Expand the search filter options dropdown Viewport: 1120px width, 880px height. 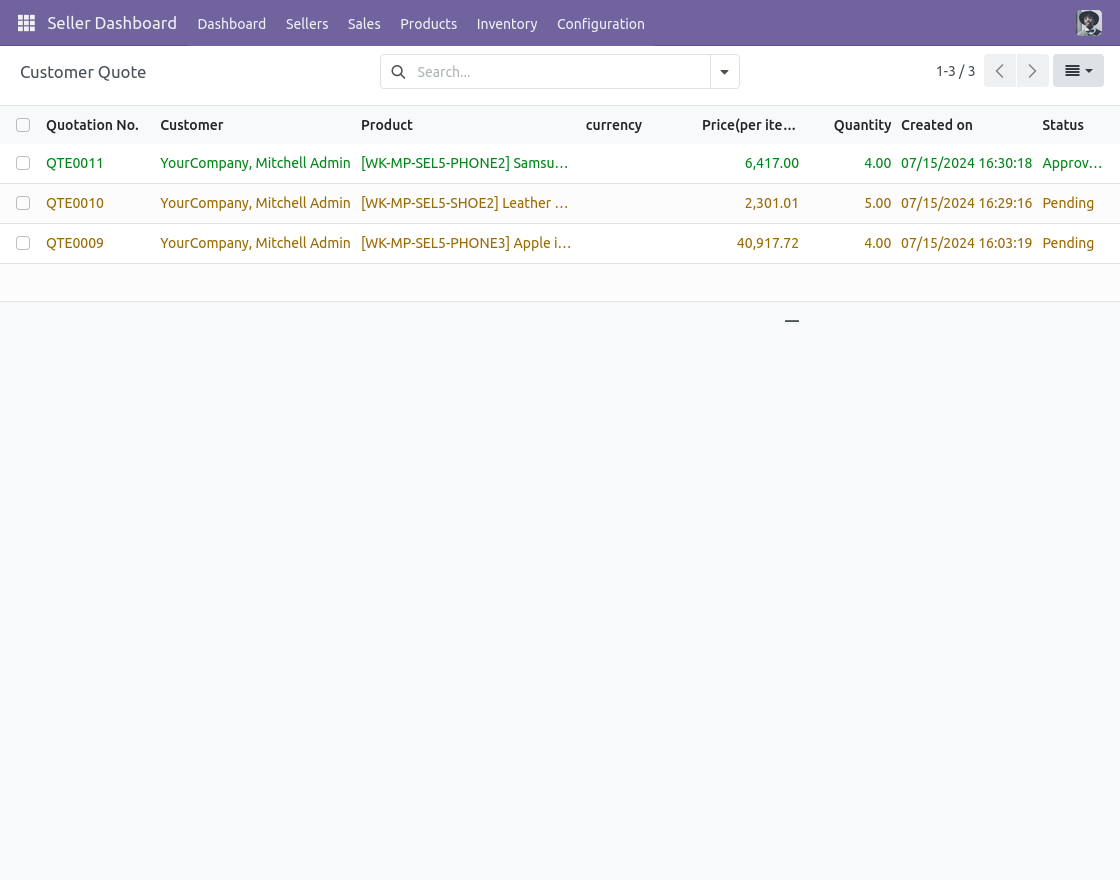725,72
